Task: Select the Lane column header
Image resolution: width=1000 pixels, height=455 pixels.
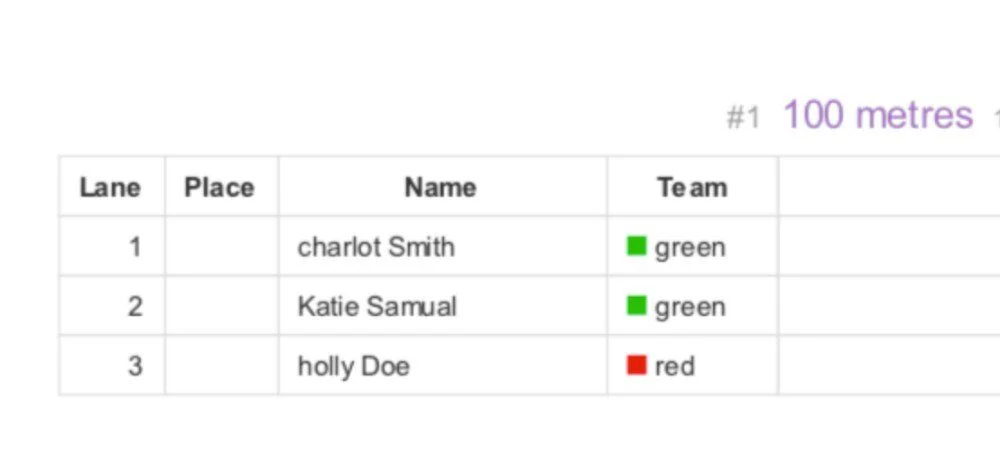Action: [x=112, y=186]
